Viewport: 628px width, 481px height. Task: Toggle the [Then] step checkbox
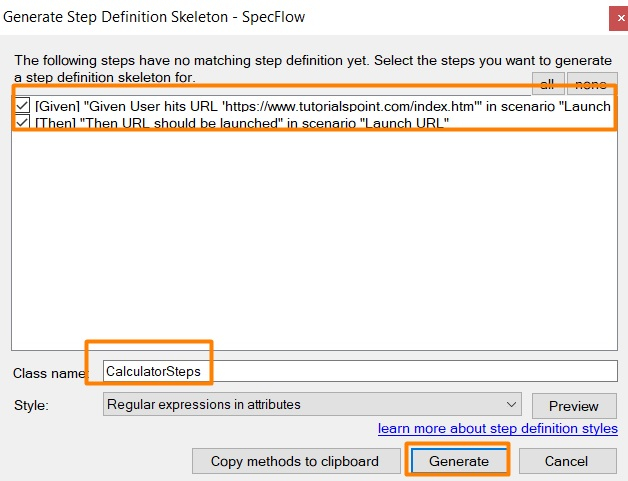pos(23,121)
